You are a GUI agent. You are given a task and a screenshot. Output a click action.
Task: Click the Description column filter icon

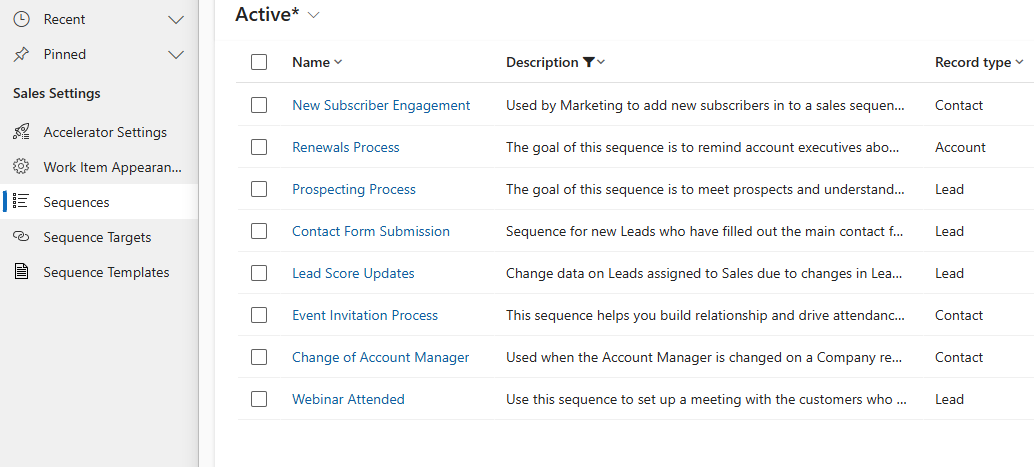[x=588, y=62]
